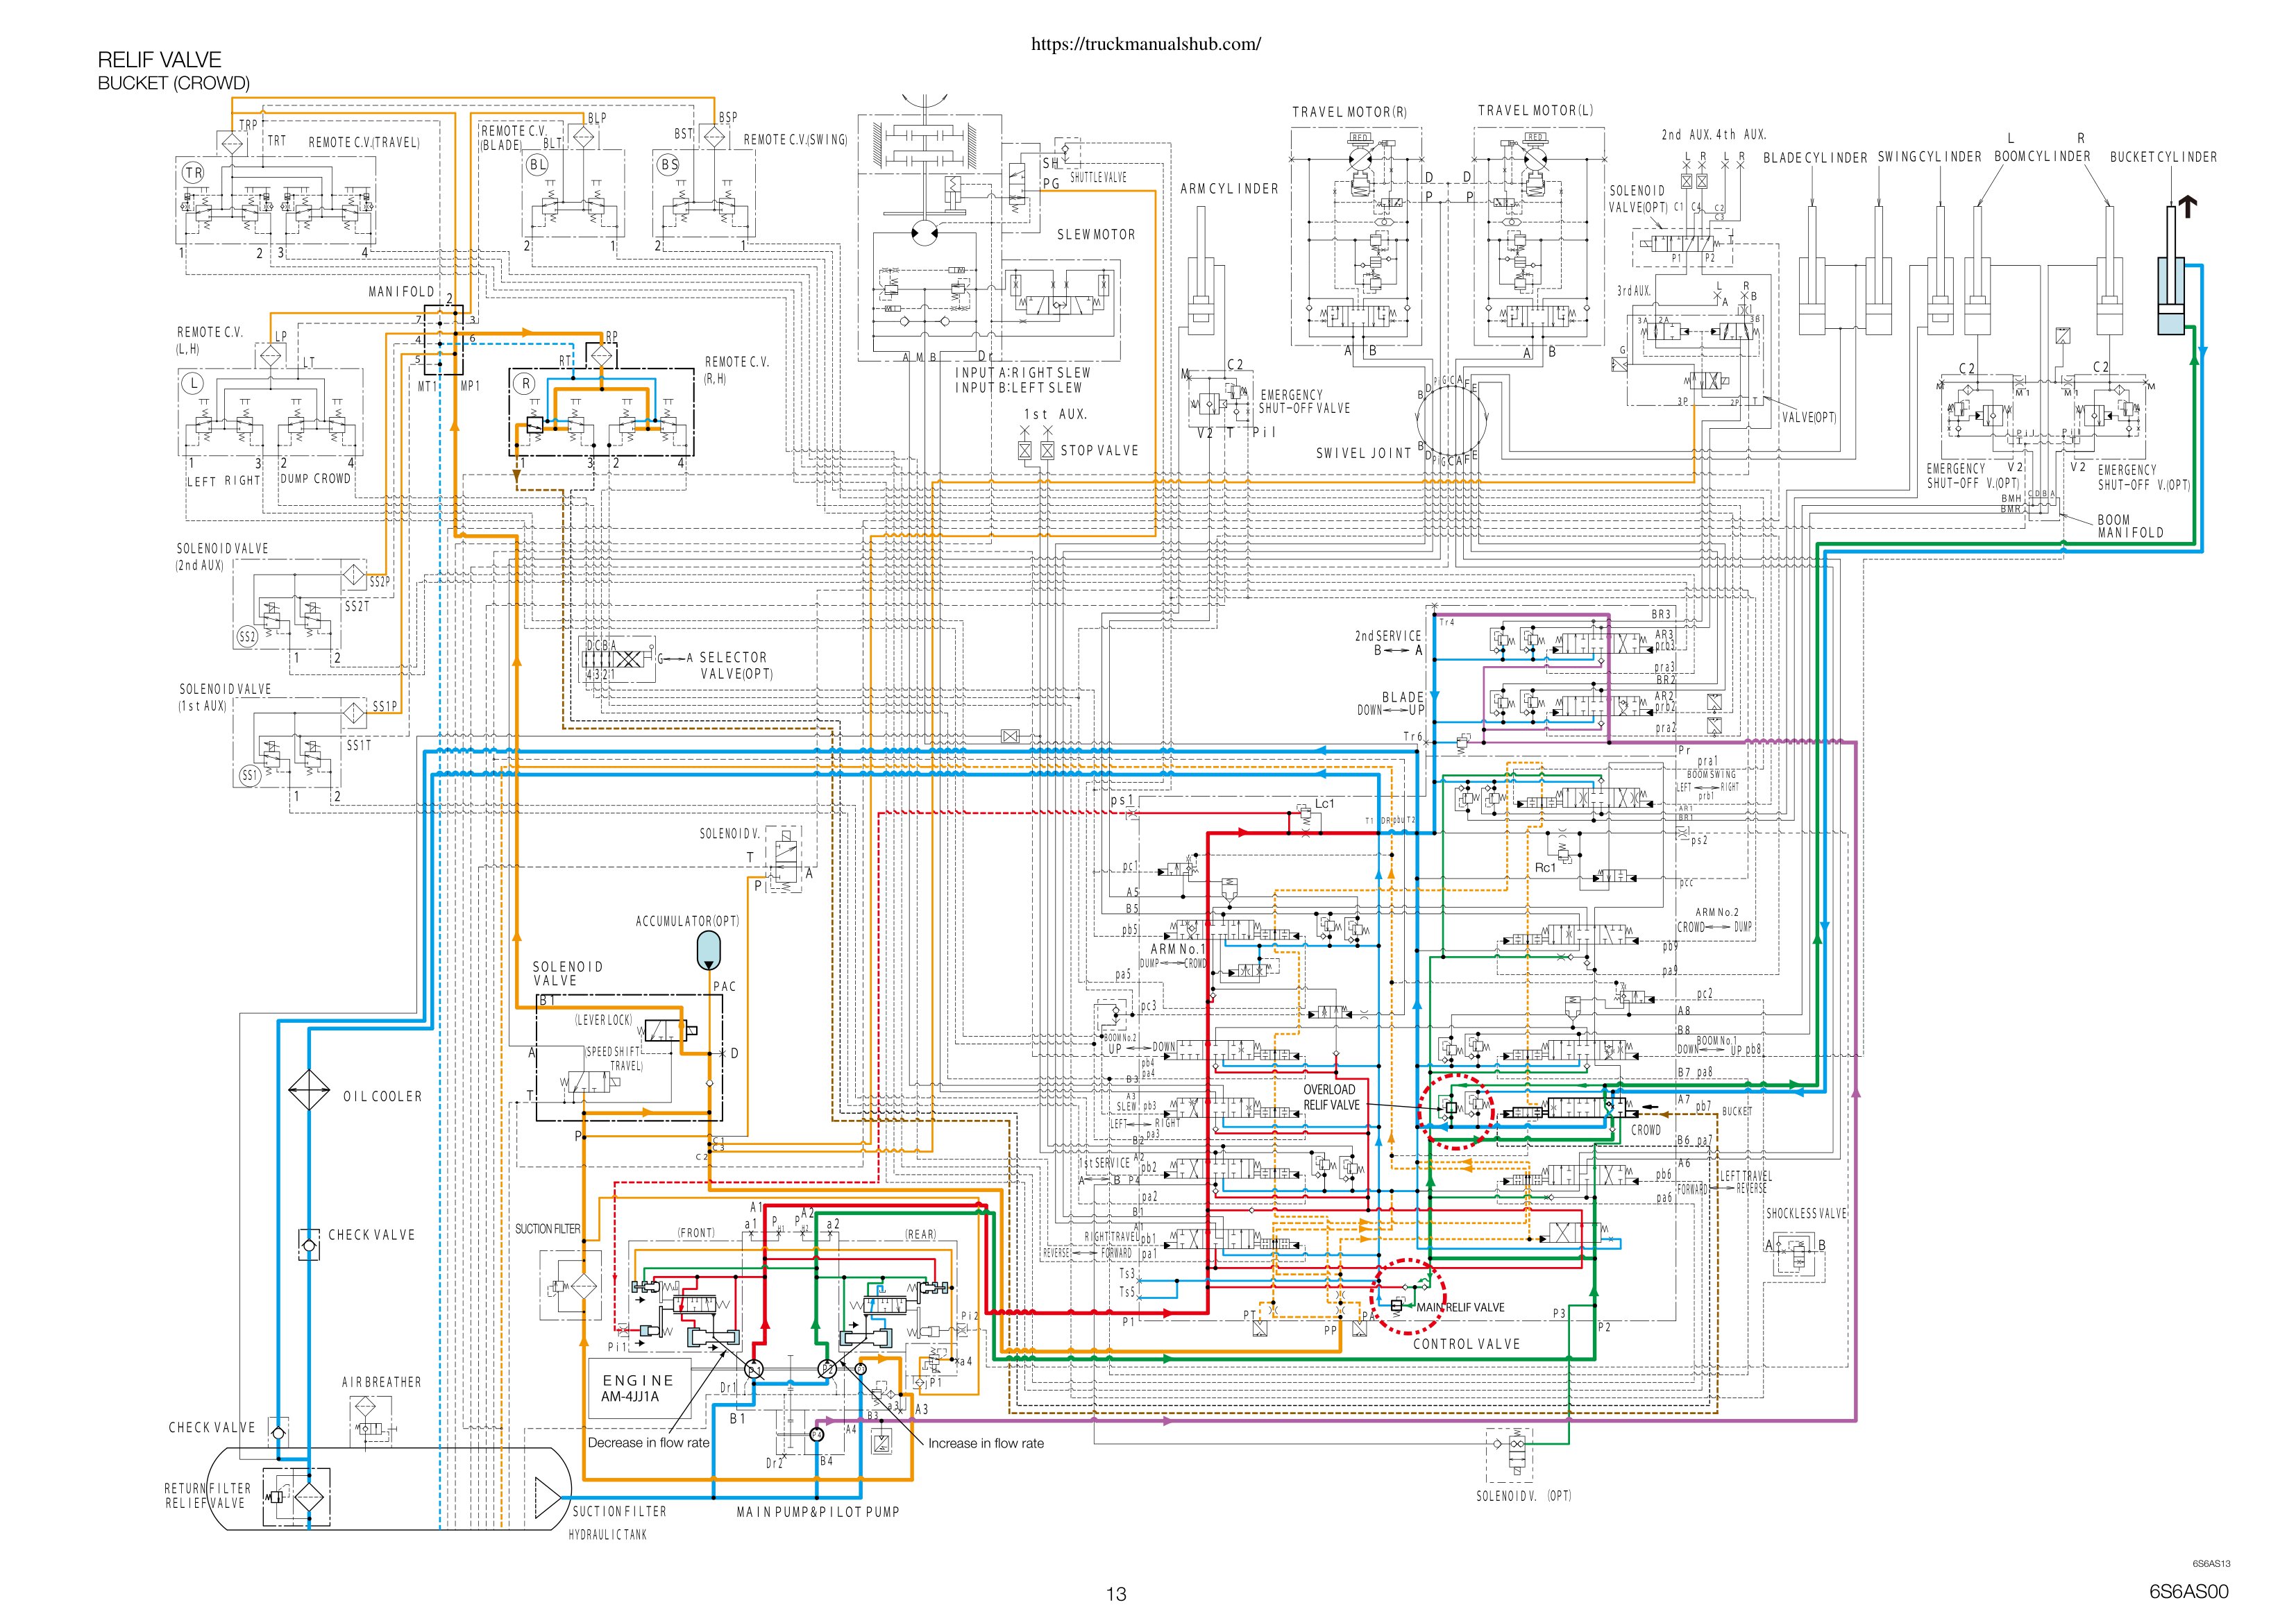Click the BLADE CYLINDER label
Screen dimensions: 2296x1623
(1815, 158)
